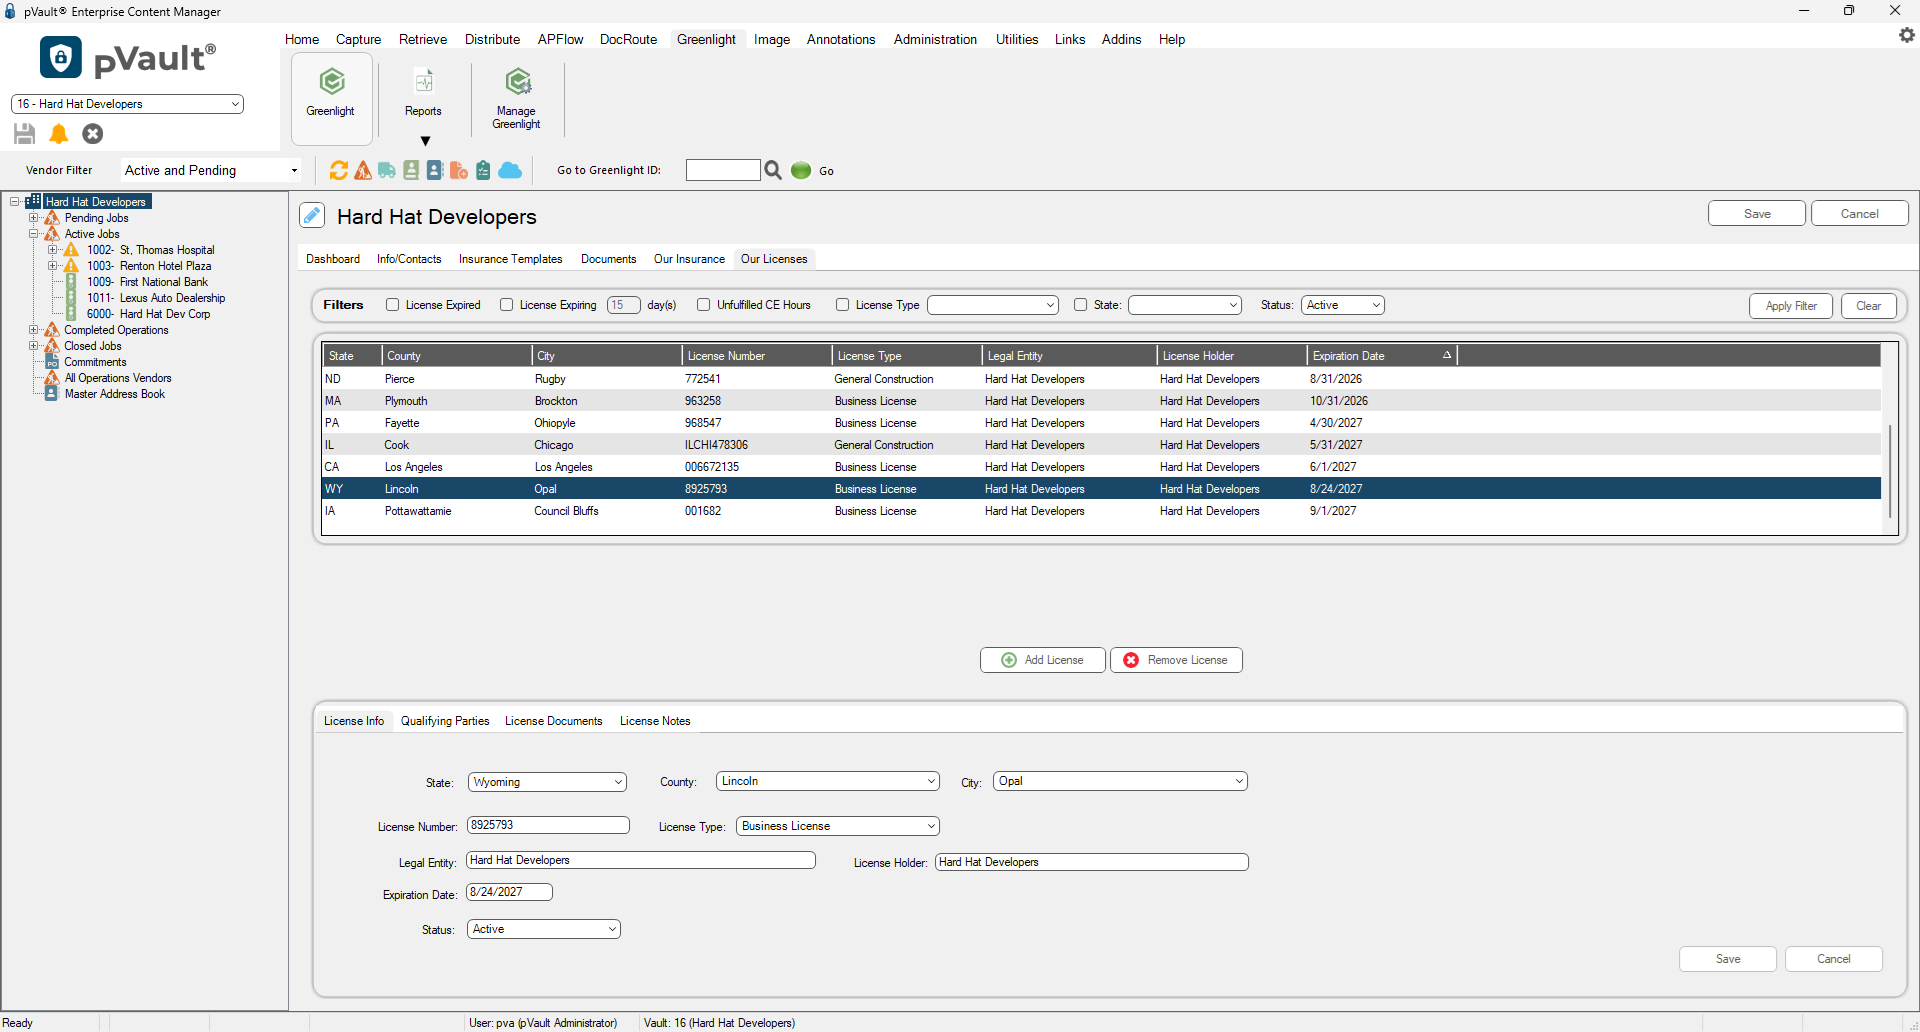Image resolution: width=1920 pixels, height=1032 pixels.
Task: Open the License Notes tab
Action: click(x=655, y=721)
